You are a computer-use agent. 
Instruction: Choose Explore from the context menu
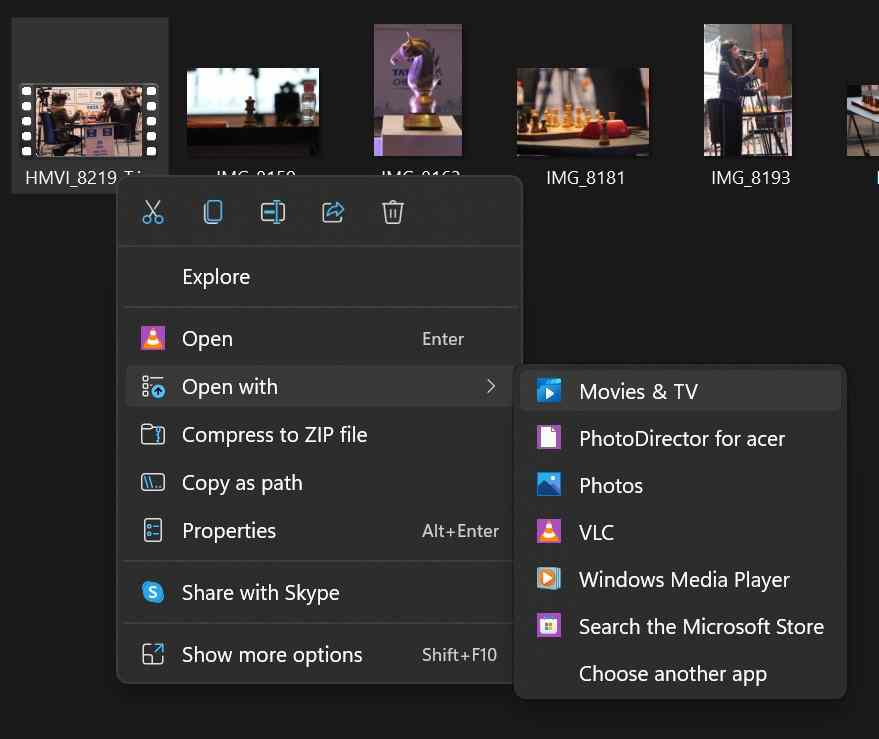(x=320, y=277)
